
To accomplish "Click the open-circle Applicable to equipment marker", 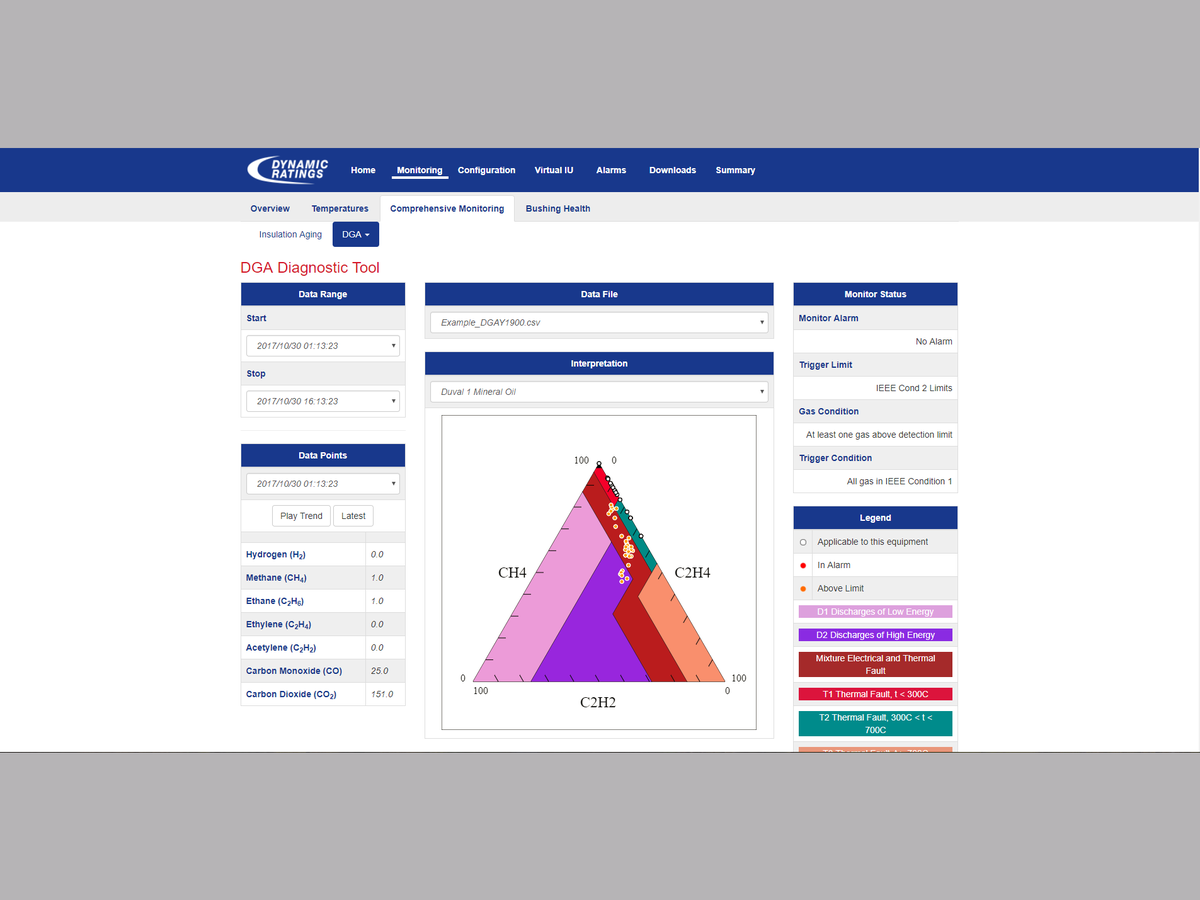I will [803, 542].
